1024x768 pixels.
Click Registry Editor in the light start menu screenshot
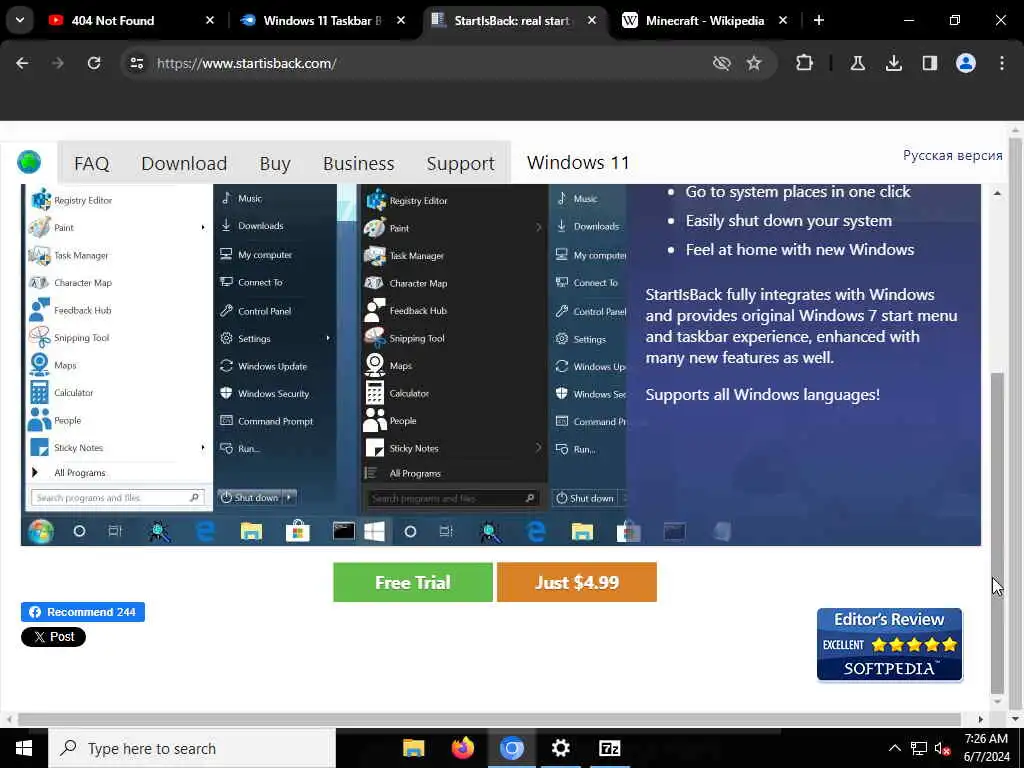coord(83,200)
